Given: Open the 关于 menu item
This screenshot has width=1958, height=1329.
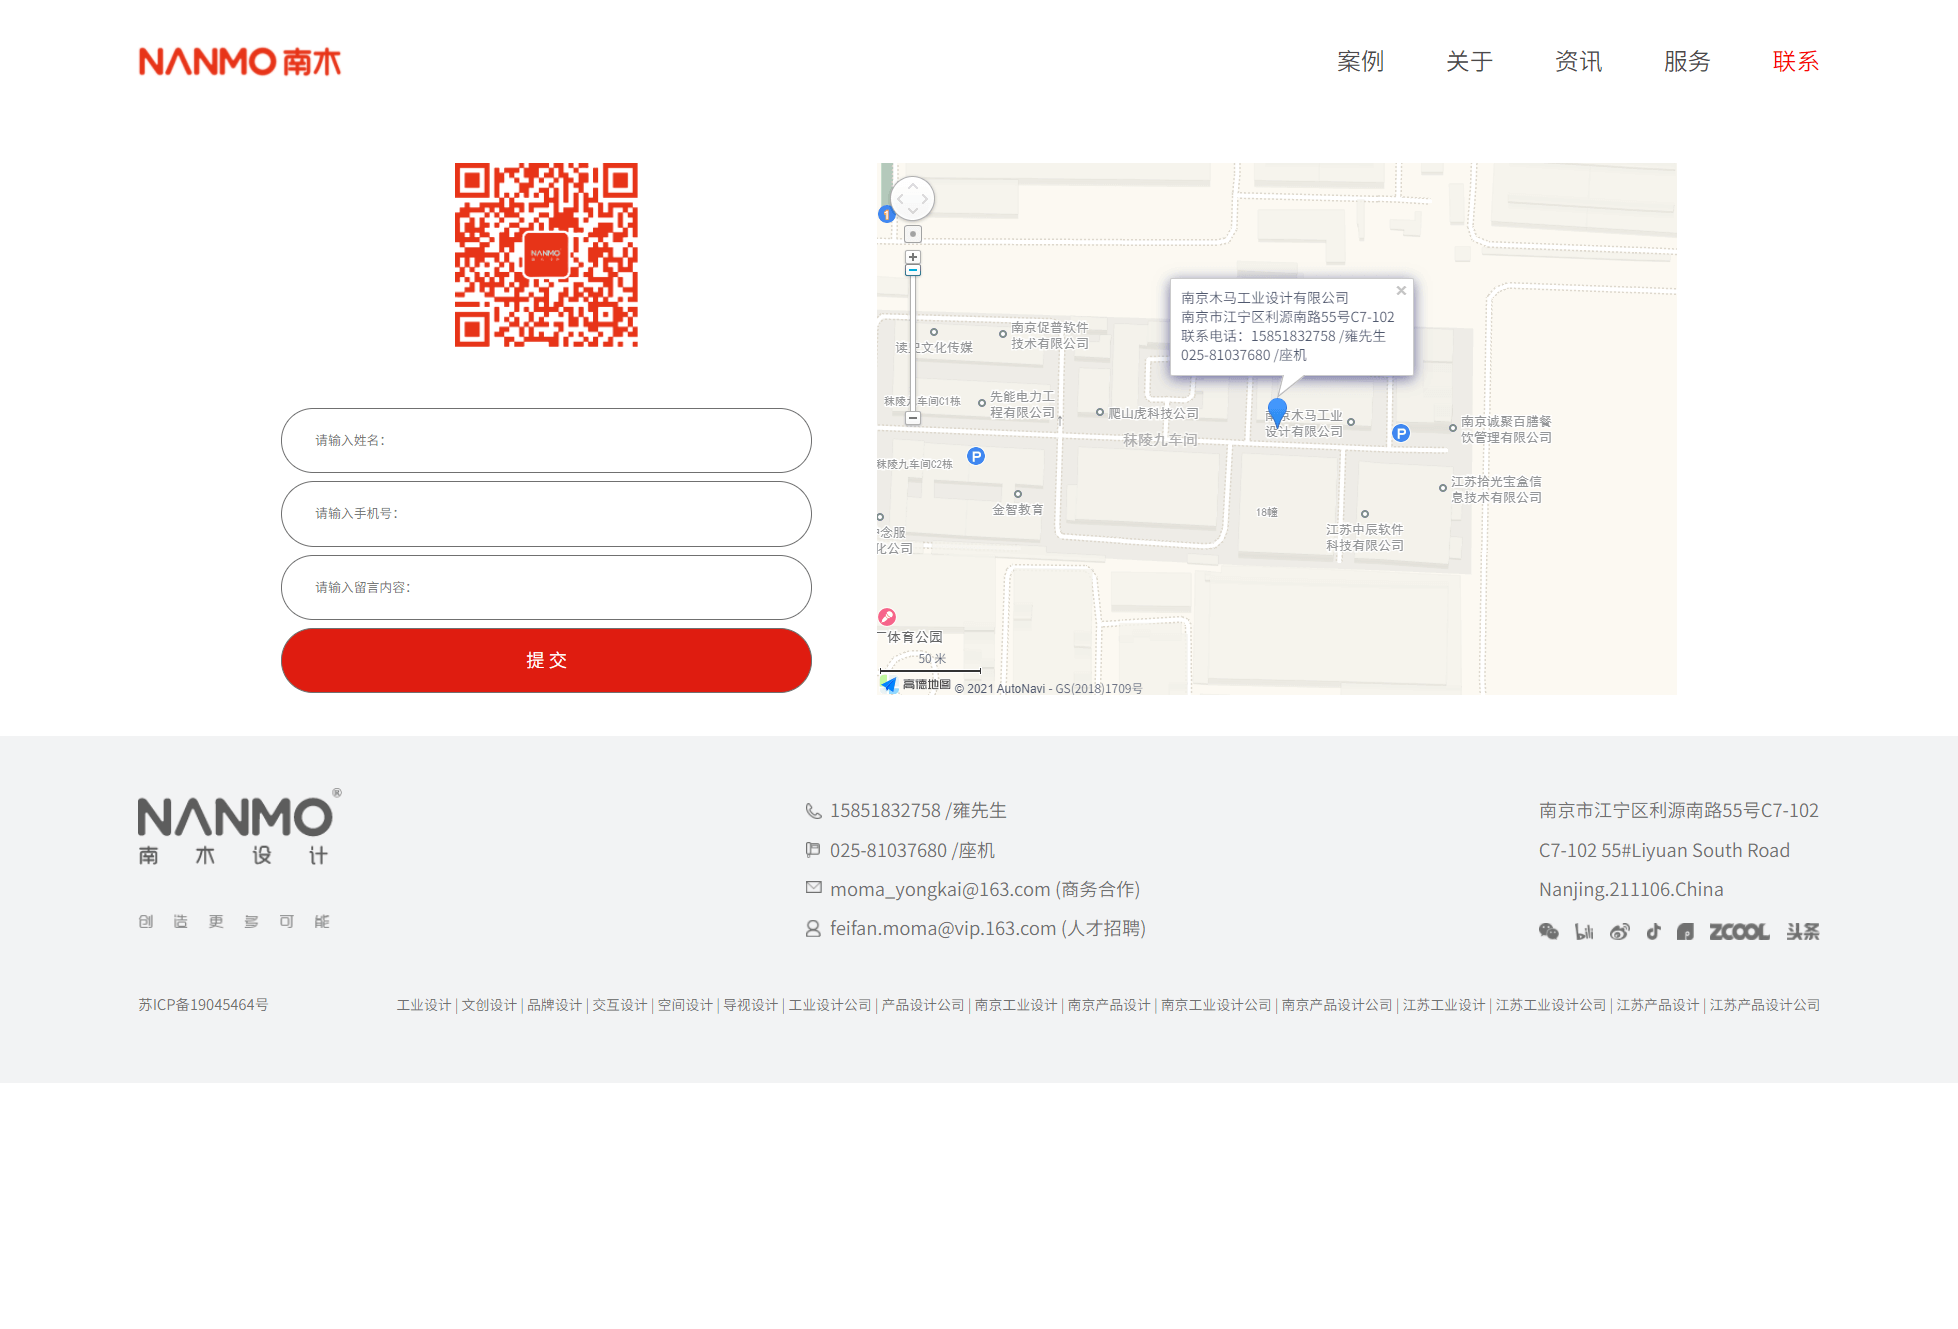Looking at the screenshot, I should click(1469, 62).
